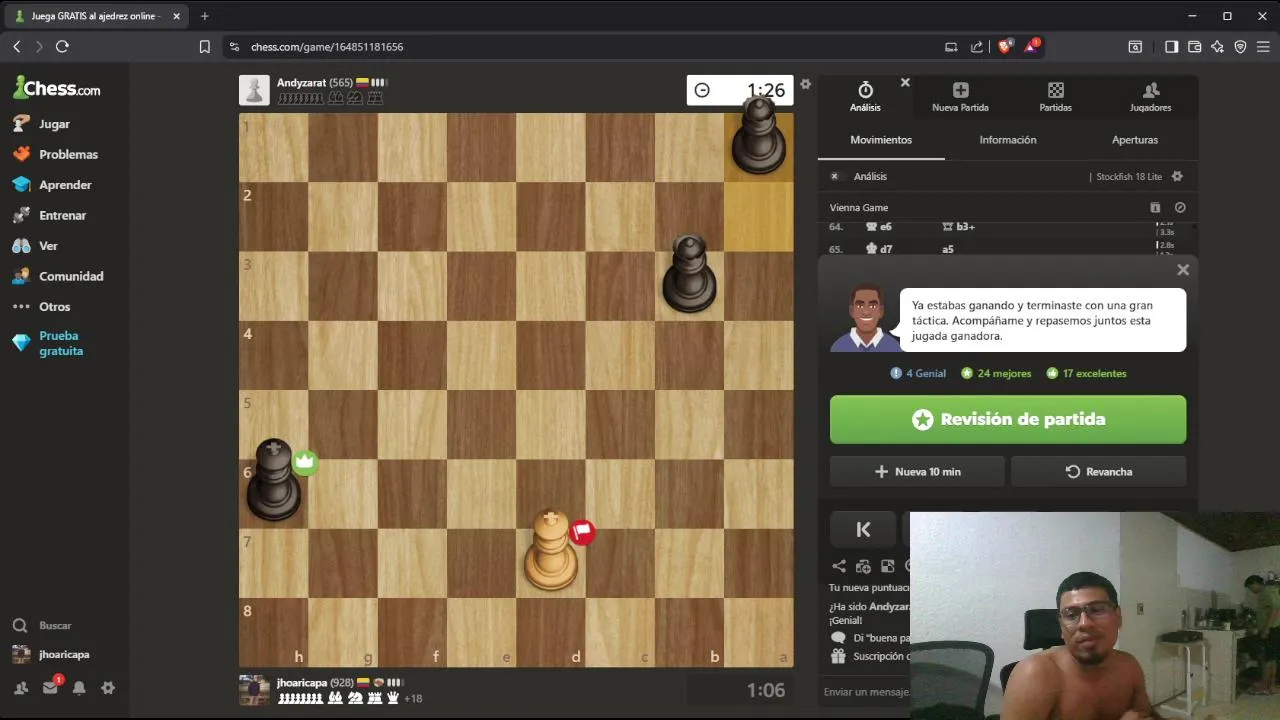The image size is (1280, 720).
Task: Click the browser back arrow
Action: [17, 47]
